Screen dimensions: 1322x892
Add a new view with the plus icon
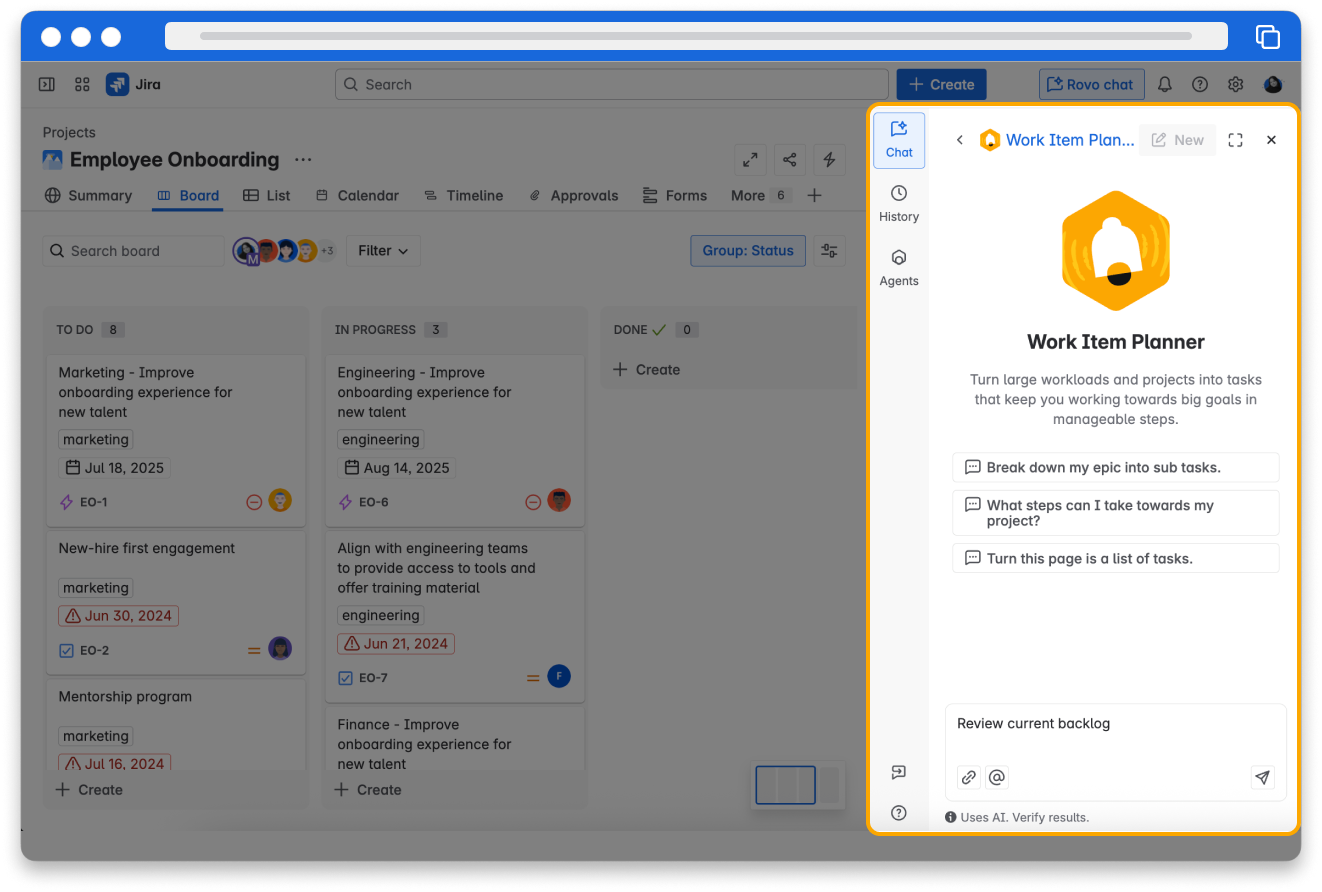pos(814,196)
